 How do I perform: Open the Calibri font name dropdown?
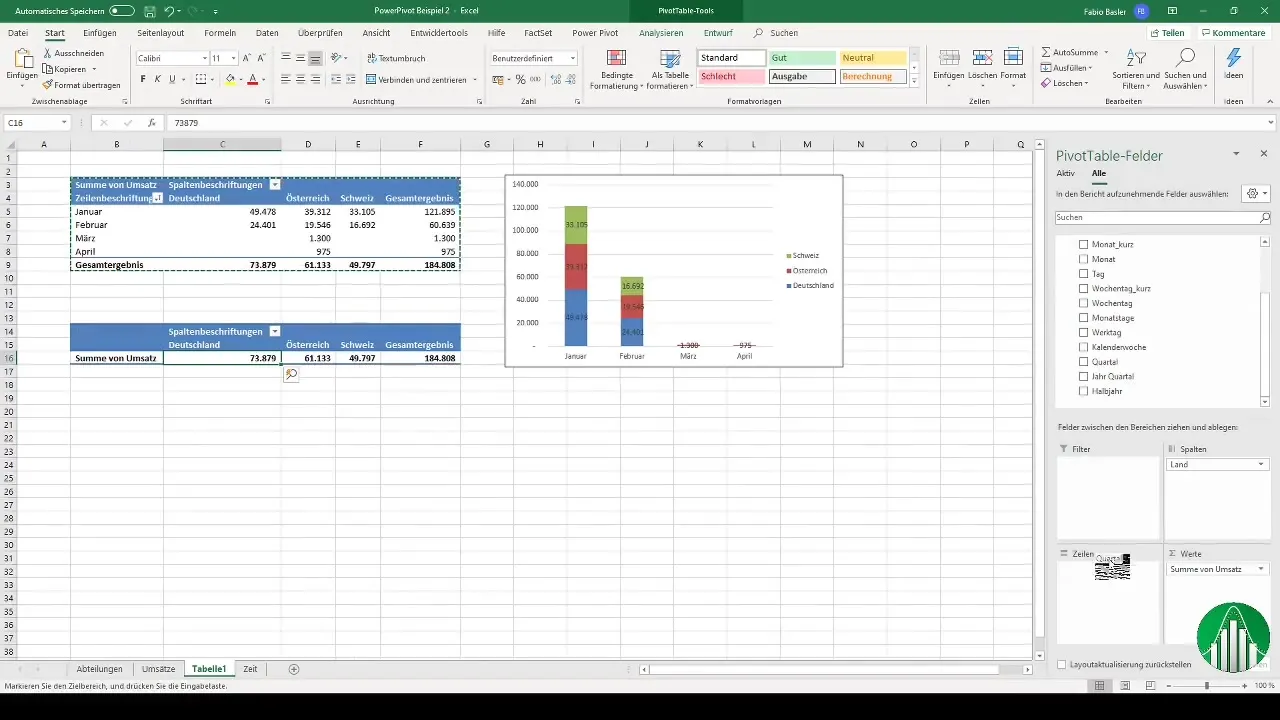coord(203,58)
